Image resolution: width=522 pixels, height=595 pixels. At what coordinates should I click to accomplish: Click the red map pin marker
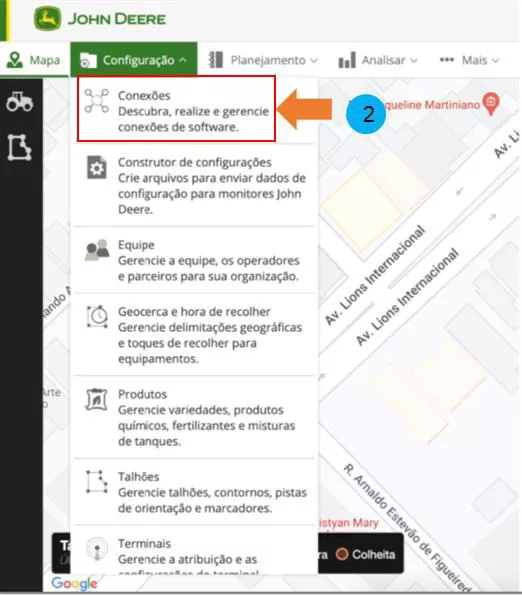pyautogui.click(x=491, y=104)
